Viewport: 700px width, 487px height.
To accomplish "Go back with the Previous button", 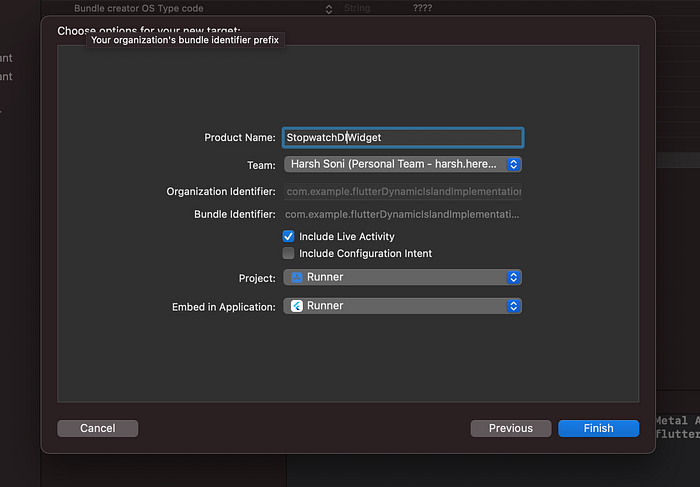I will [x=511, y=428].
